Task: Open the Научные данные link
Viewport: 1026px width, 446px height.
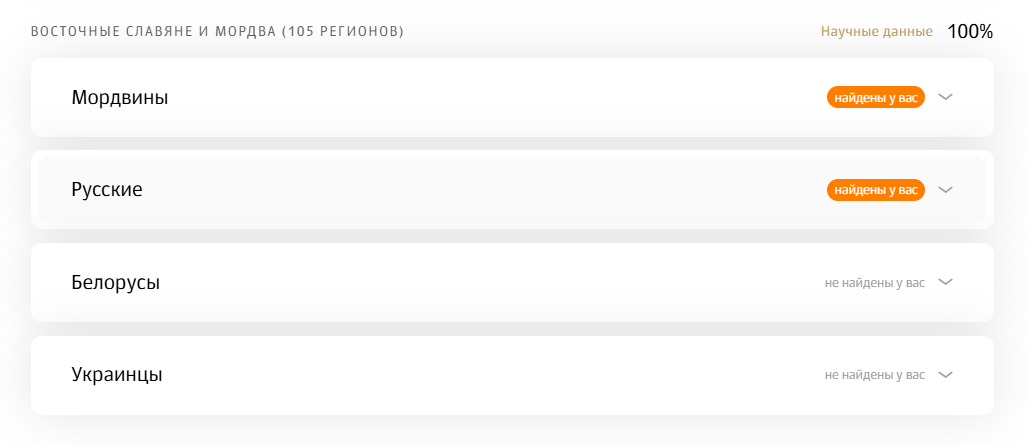Action: click(x=876, y=32)
